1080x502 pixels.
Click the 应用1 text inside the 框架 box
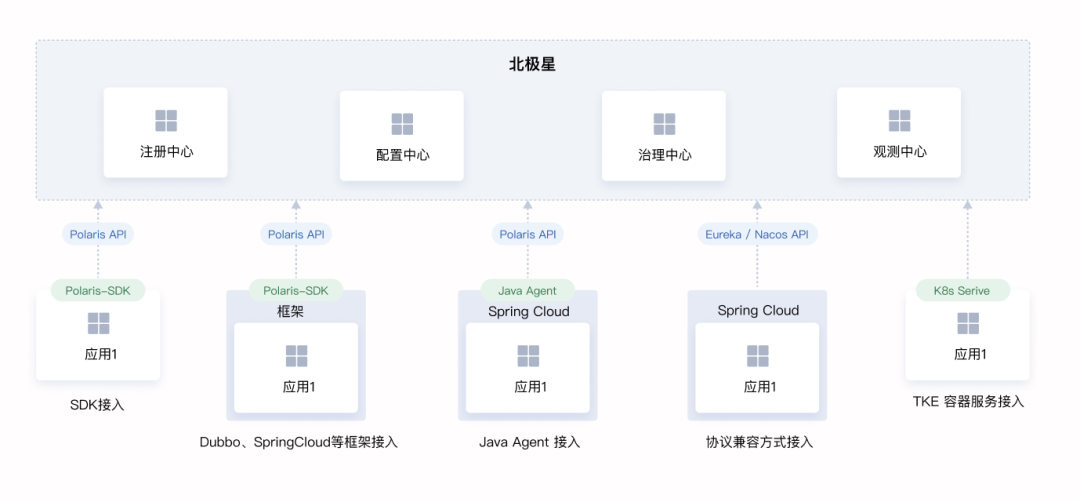coord(300,386)
